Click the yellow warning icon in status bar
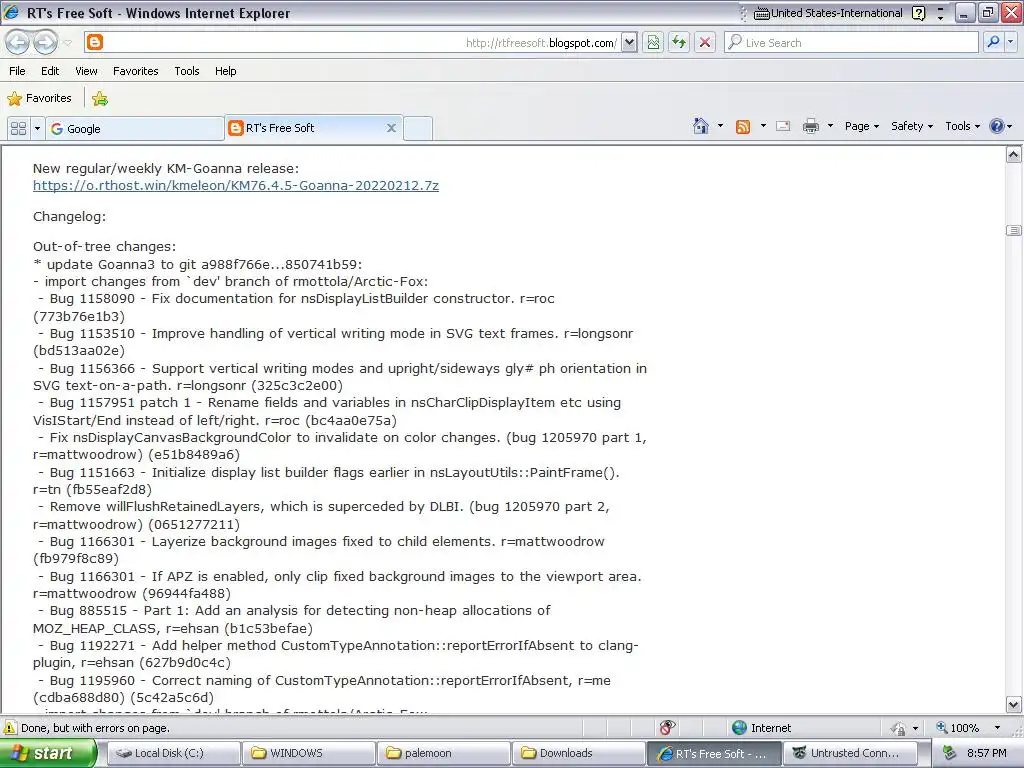The width and height of the screenshot is (1024, 768). pos(10,728)
